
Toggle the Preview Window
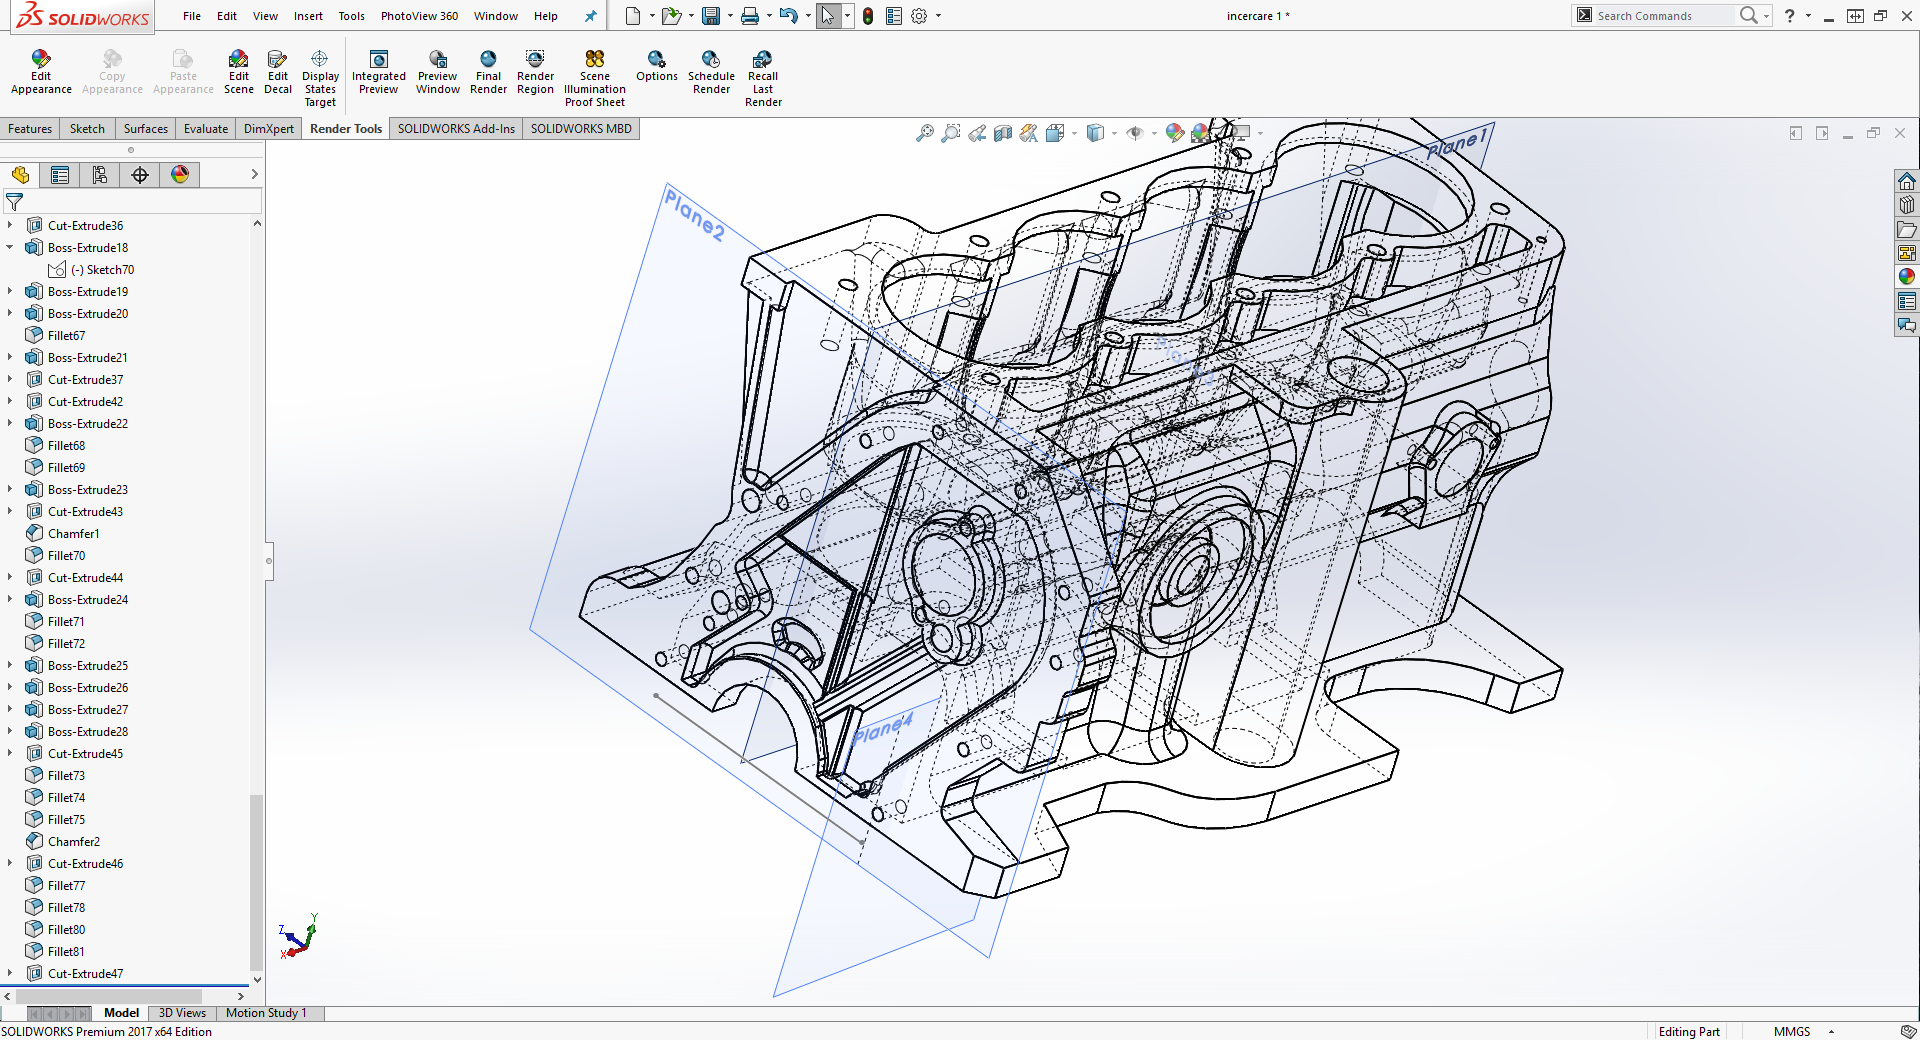pos(438,72)
